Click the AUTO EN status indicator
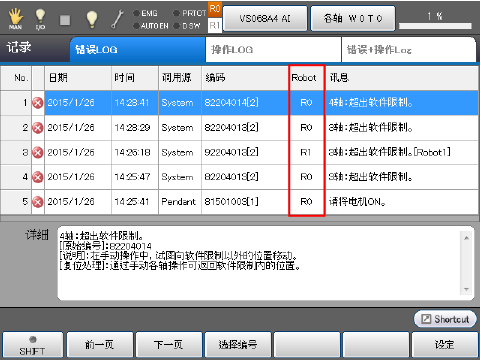This screenshot has height=360, width=481. click(x=151, y=26)
